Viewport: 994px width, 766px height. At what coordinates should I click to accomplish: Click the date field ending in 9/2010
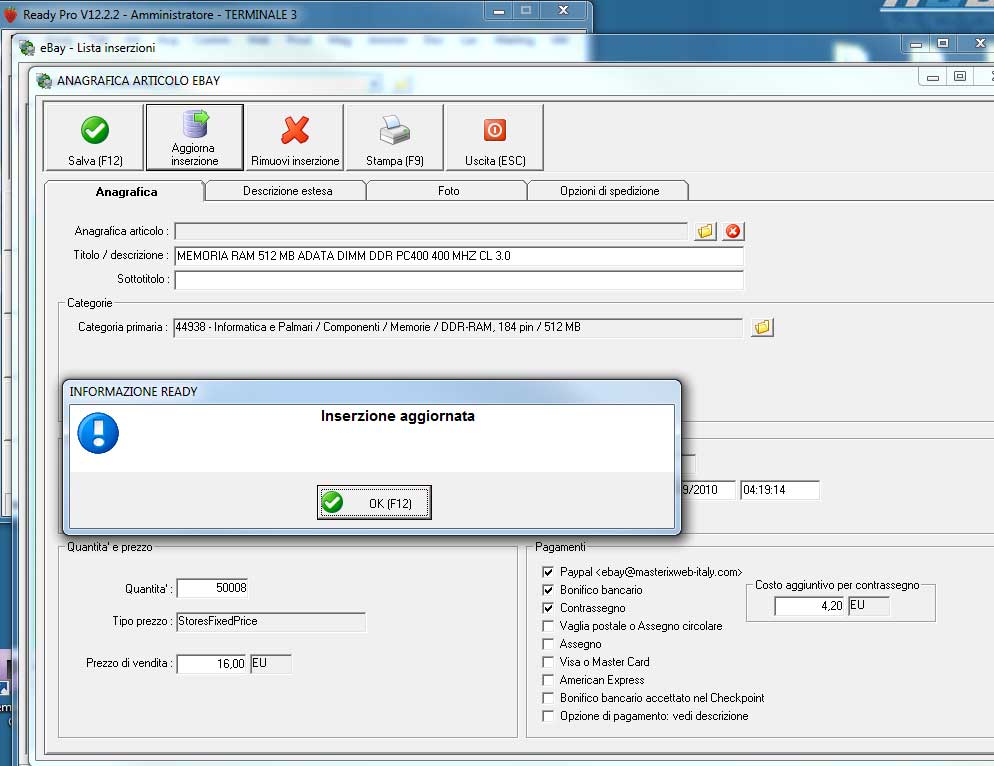tap(708, 490)
